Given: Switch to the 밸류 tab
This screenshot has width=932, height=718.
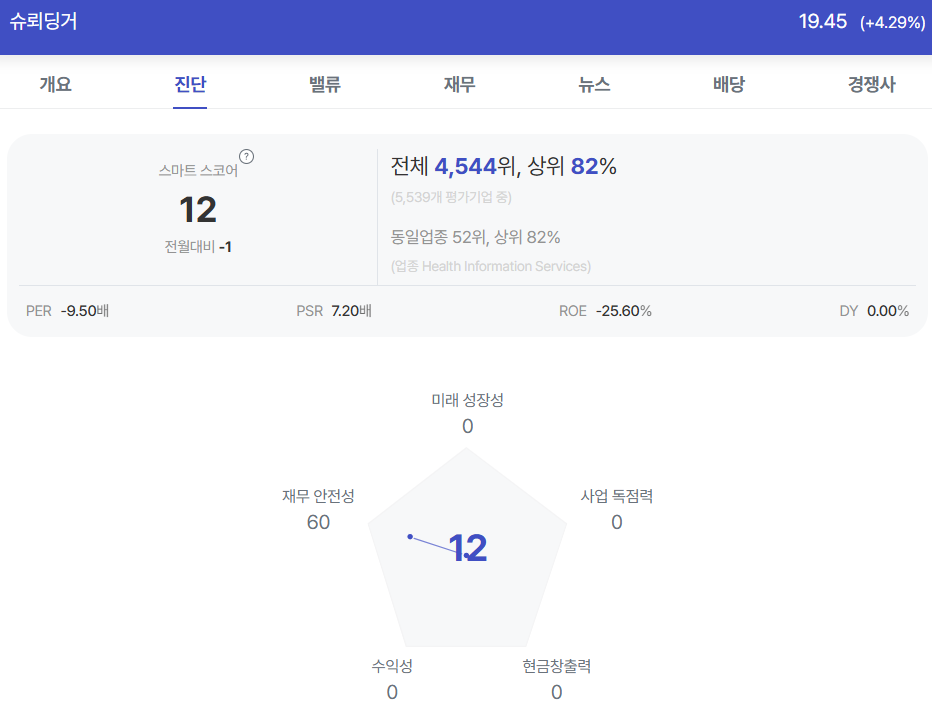Looking at the screenshot, I should pyautogui.click(x=325, y=85).
